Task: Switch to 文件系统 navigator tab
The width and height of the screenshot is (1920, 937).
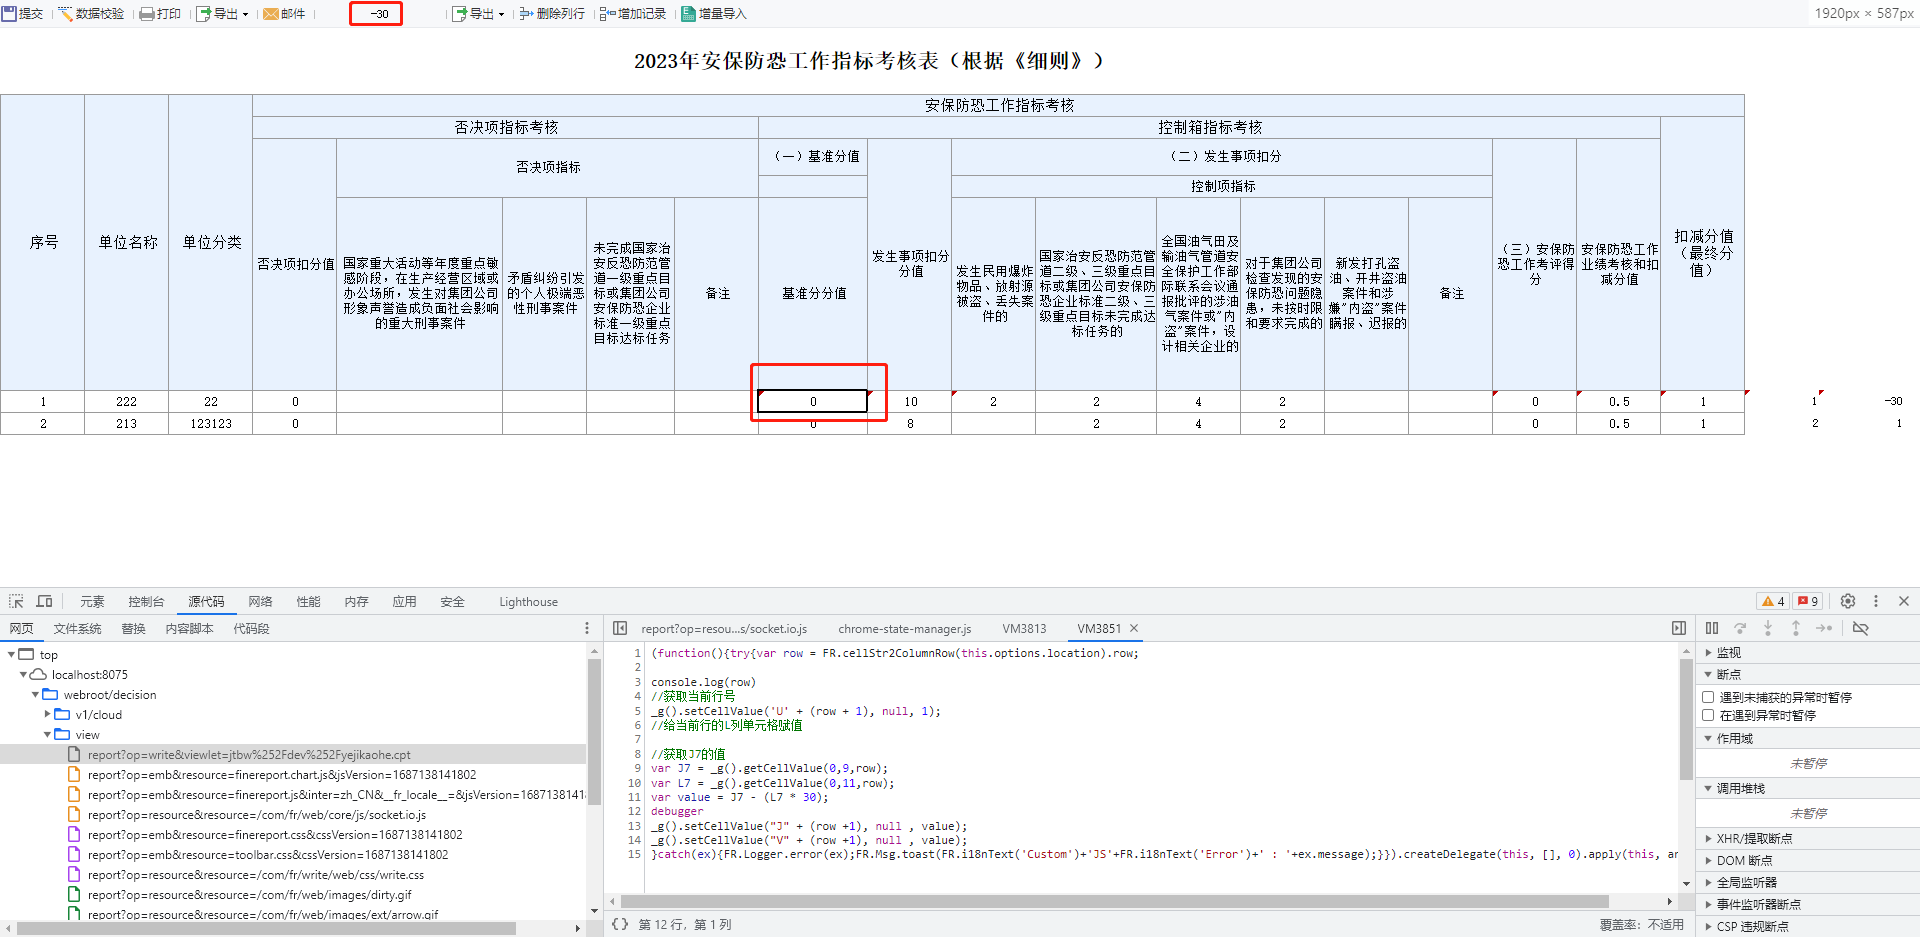Action: (77, 628)
